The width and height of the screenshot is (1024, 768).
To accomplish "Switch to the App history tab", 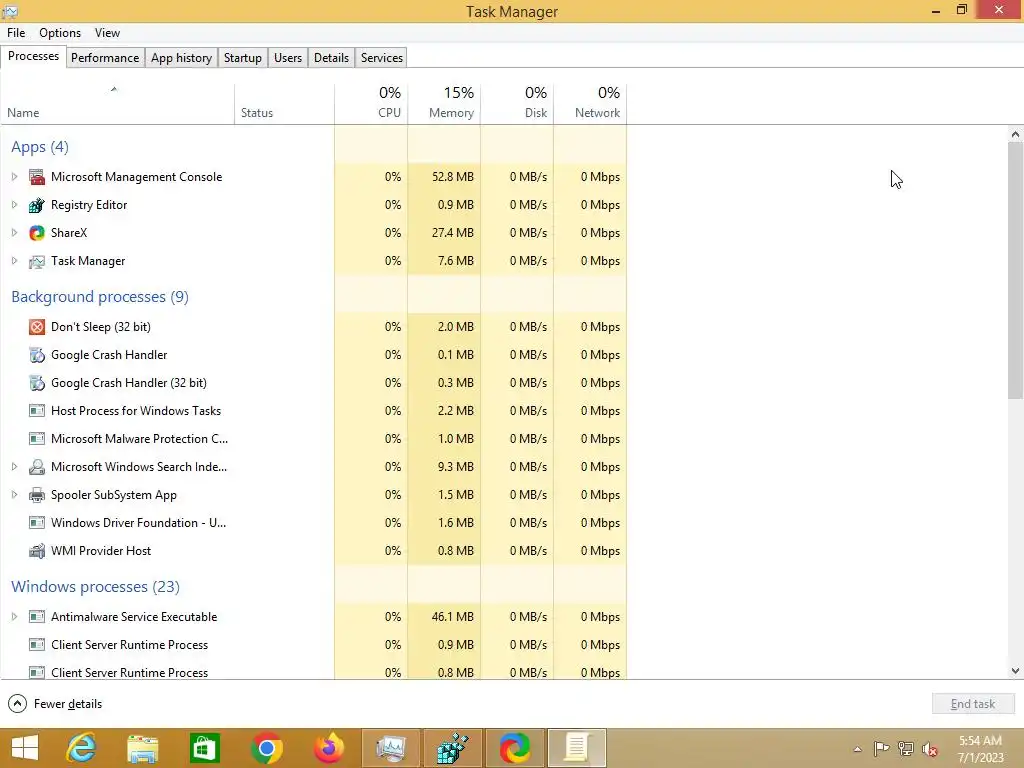I will pos(182,57).
